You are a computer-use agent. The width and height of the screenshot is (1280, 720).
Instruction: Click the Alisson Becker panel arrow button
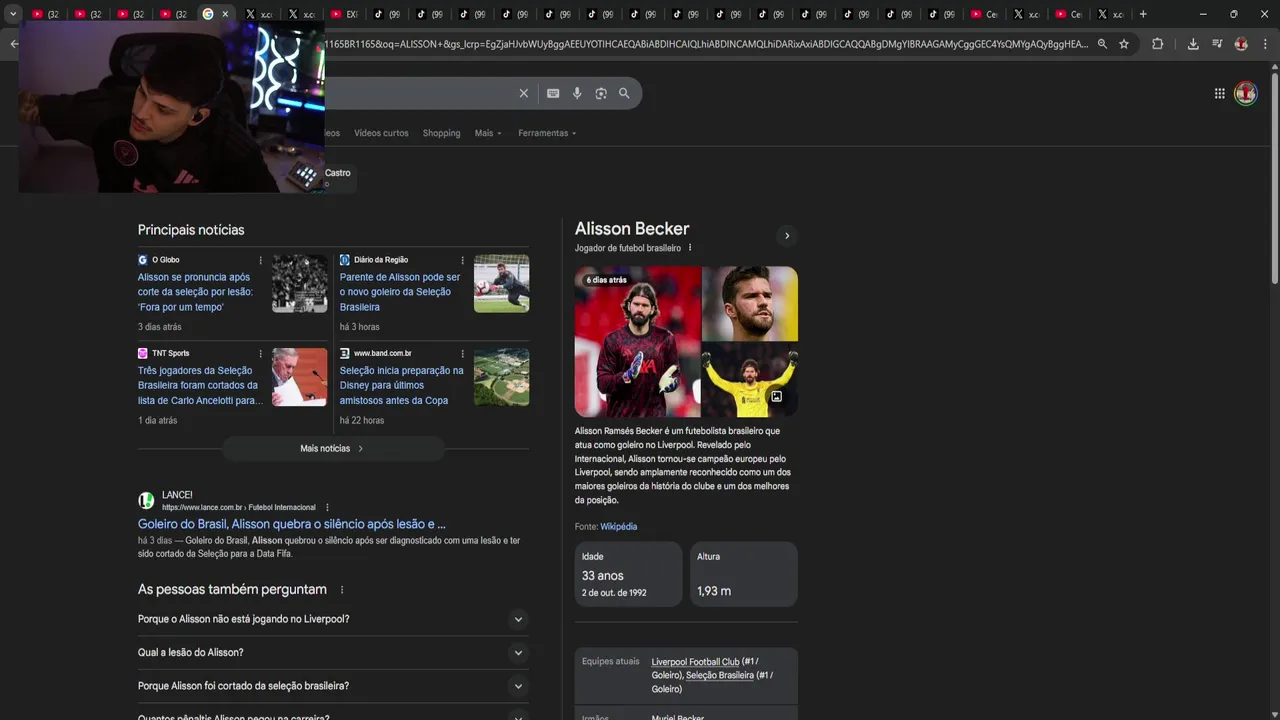pos(787,236)
